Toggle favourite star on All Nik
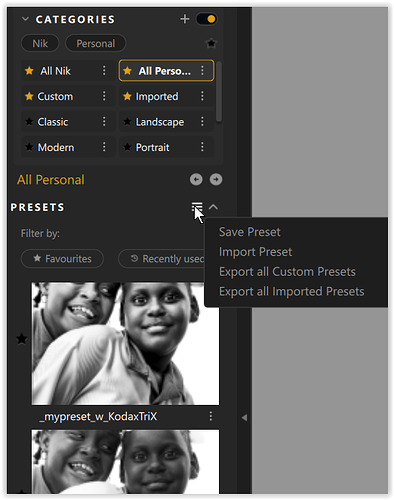 [29, 70]
